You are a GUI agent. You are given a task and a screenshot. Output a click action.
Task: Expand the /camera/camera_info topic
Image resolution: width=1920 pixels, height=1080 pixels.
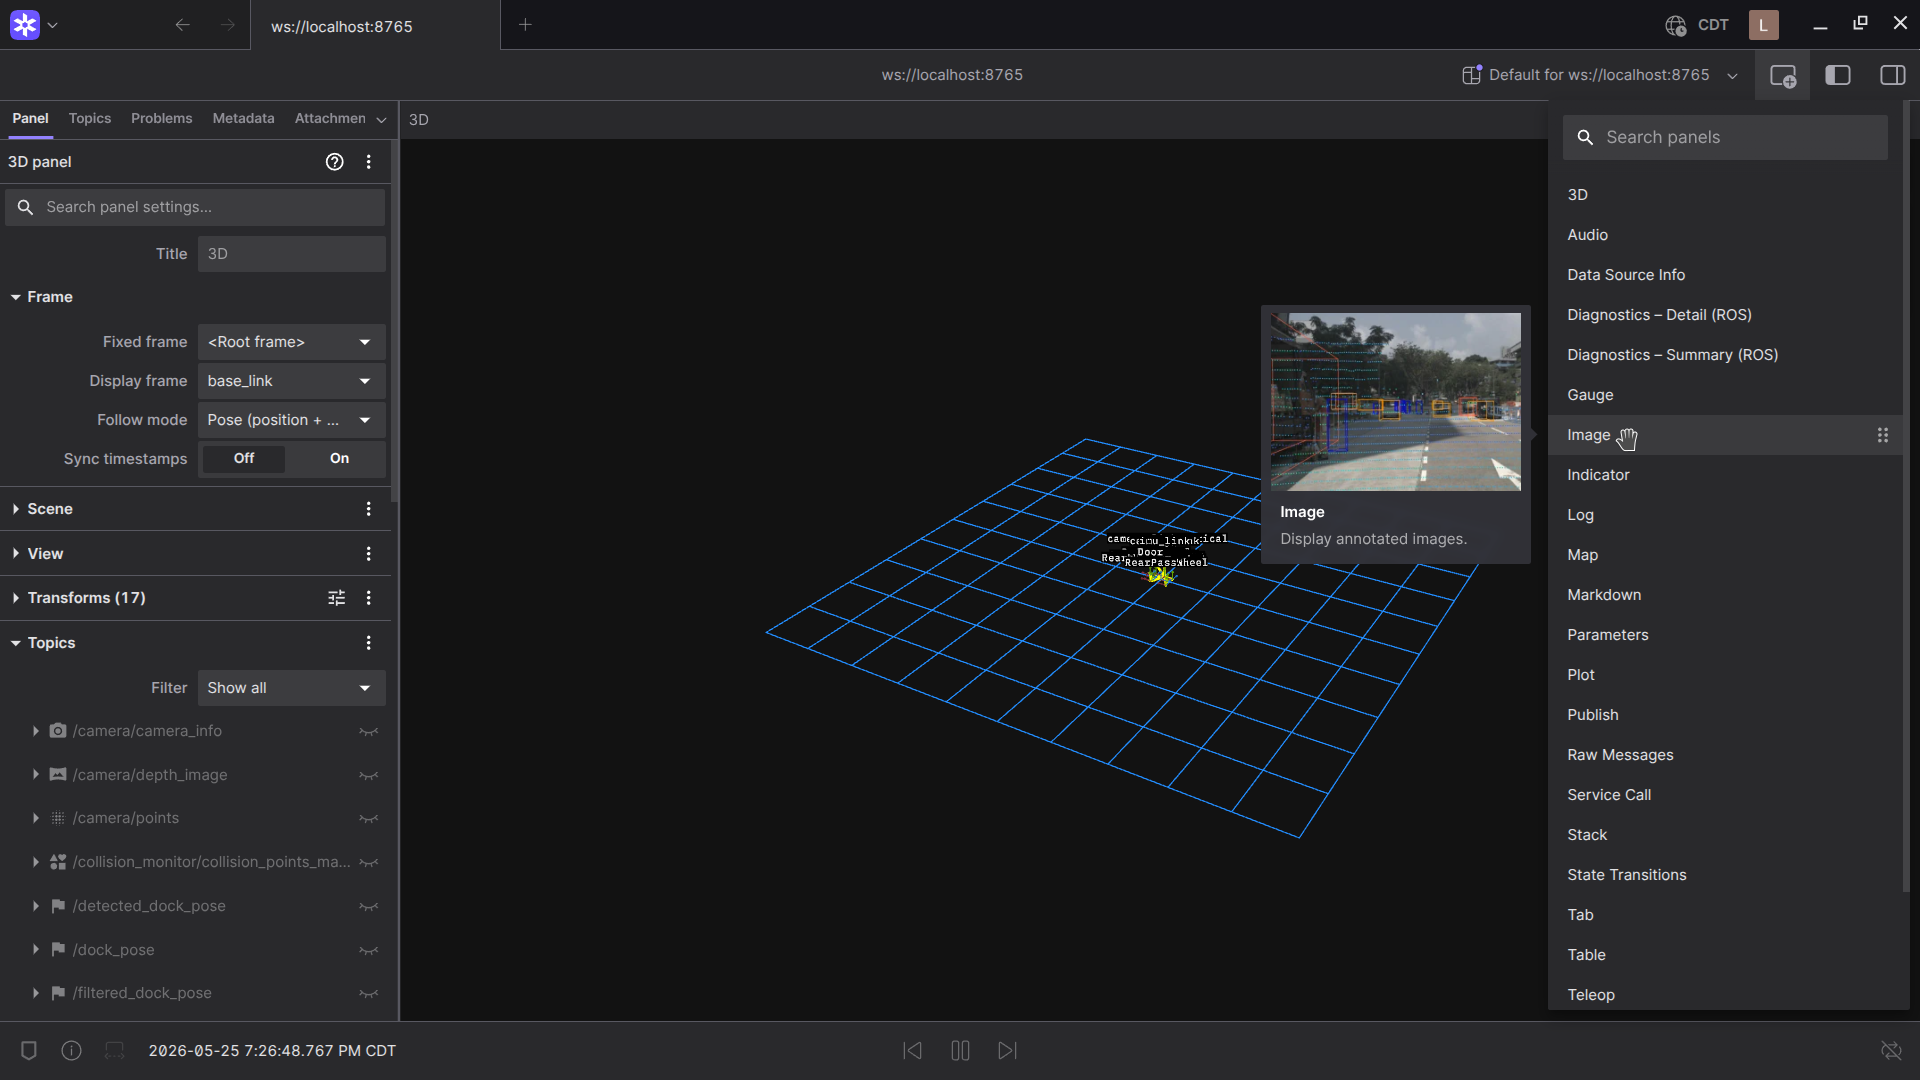click(x=36, y=731)
